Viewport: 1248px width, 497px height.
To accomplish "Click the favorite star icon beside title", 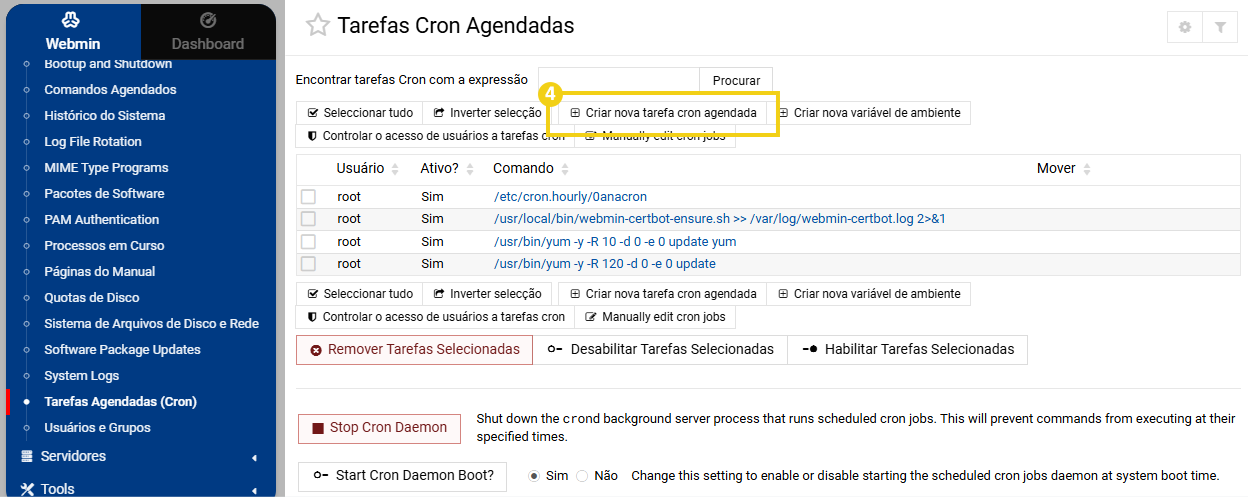I will tap(317, 26).
